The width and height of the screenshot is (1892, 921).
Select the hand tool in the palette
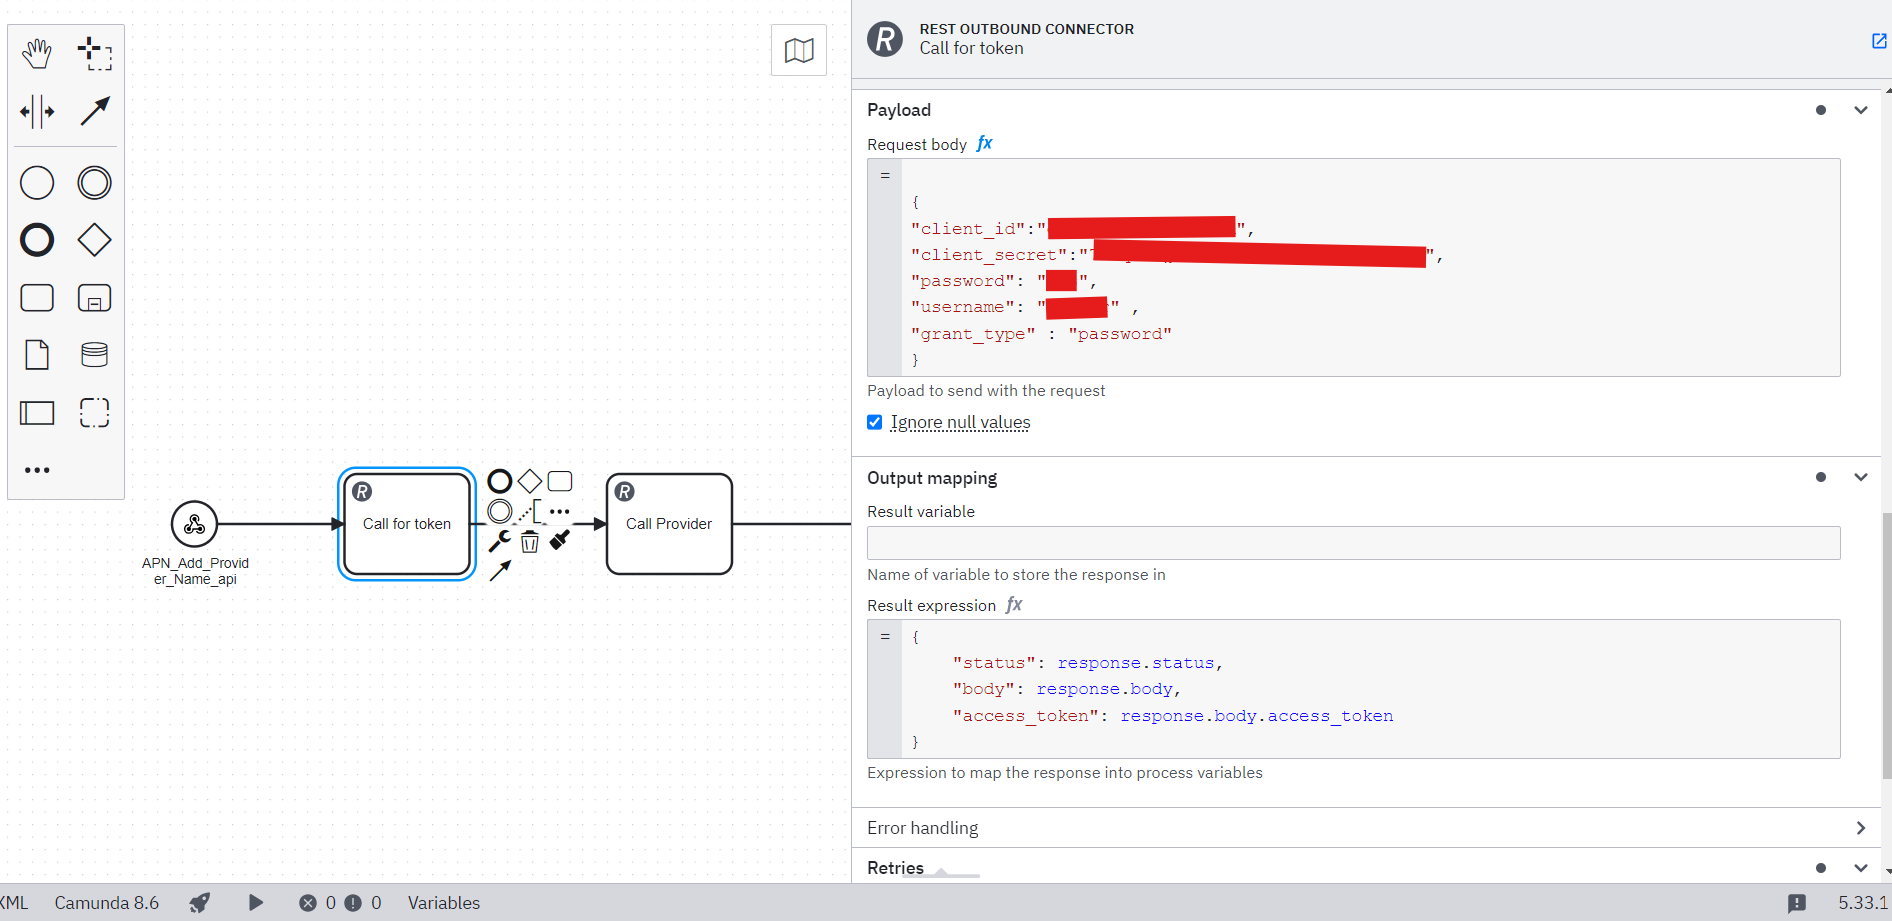36,54
